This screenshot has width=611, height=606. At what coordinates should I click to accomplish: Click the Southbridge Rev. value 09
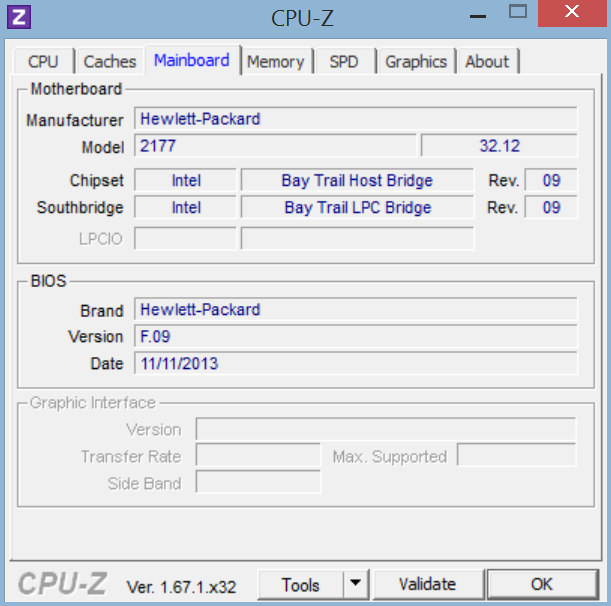(551, 207)
